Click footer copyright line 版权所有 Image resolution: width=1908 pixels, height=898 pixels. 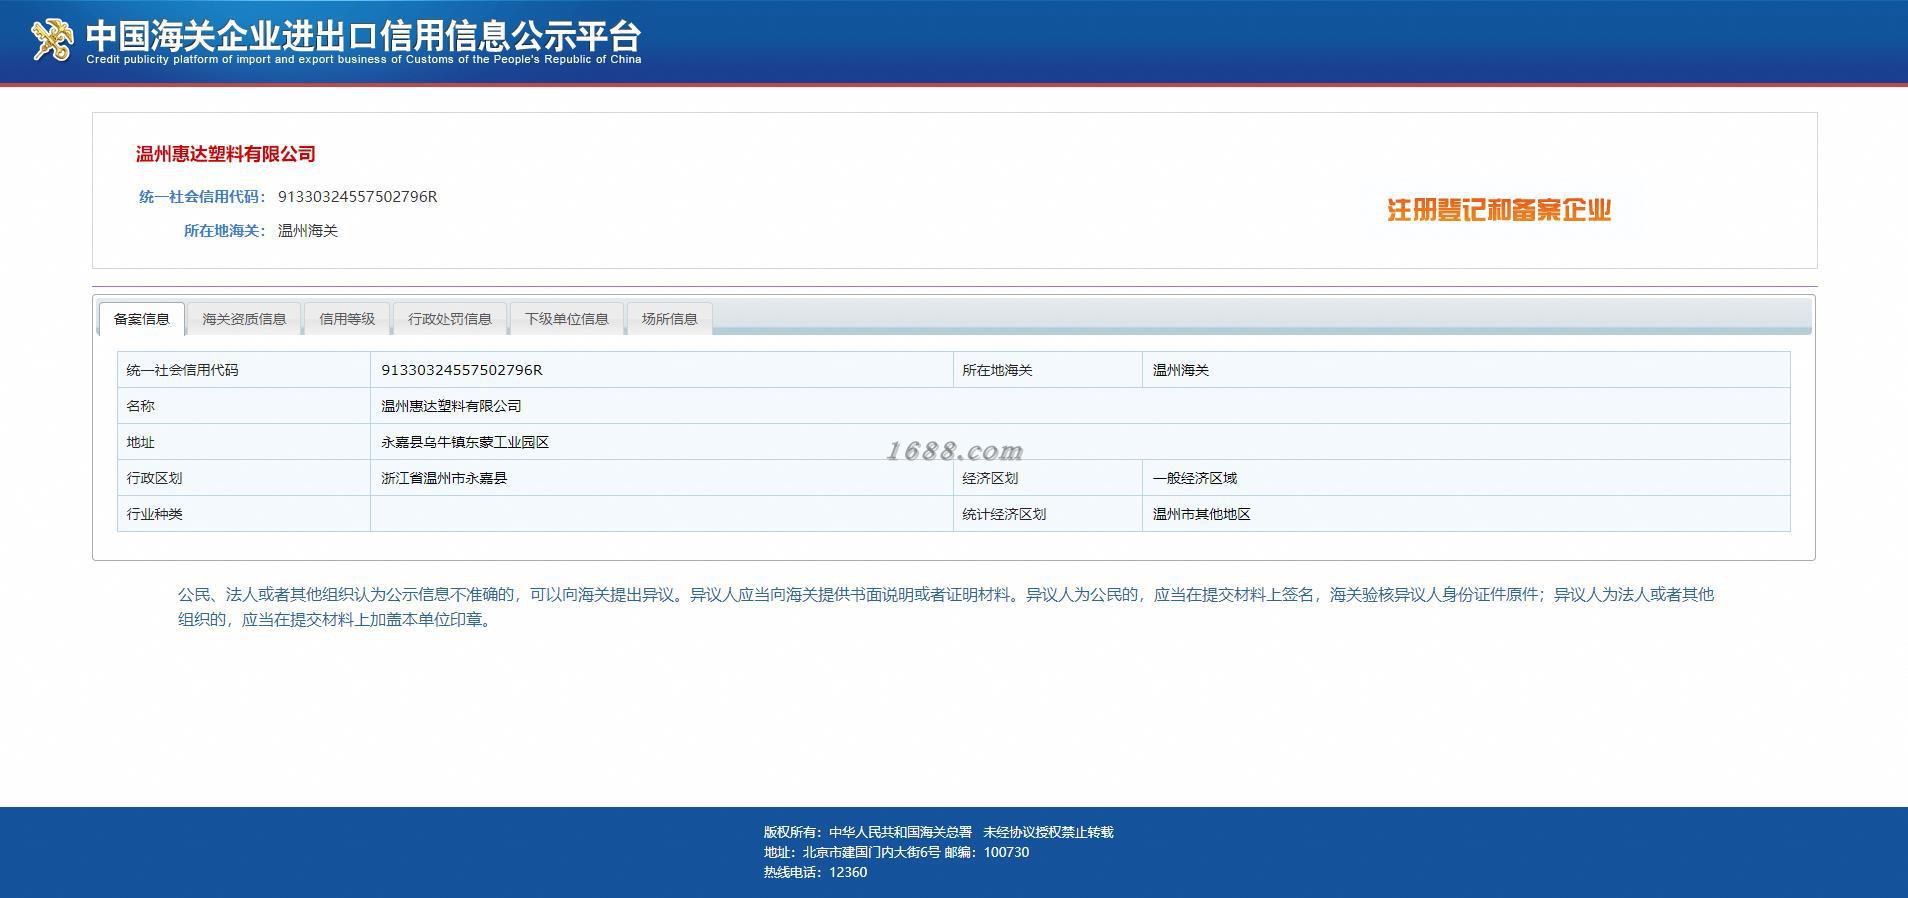point(938,832)
